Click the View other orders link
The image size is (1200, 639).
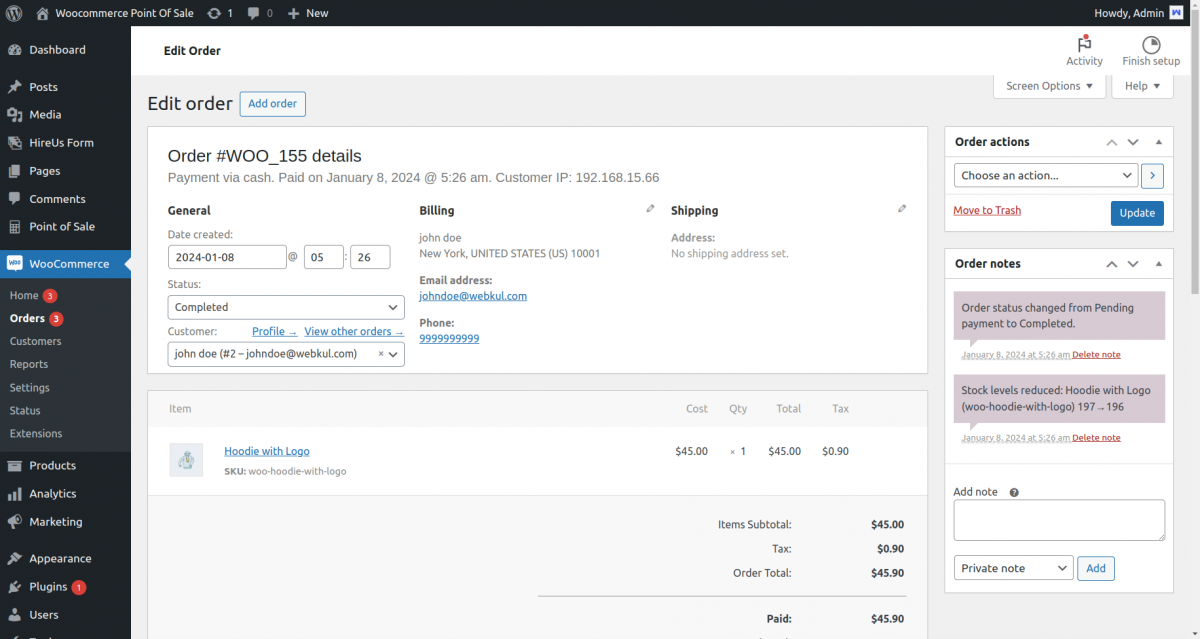354,332
